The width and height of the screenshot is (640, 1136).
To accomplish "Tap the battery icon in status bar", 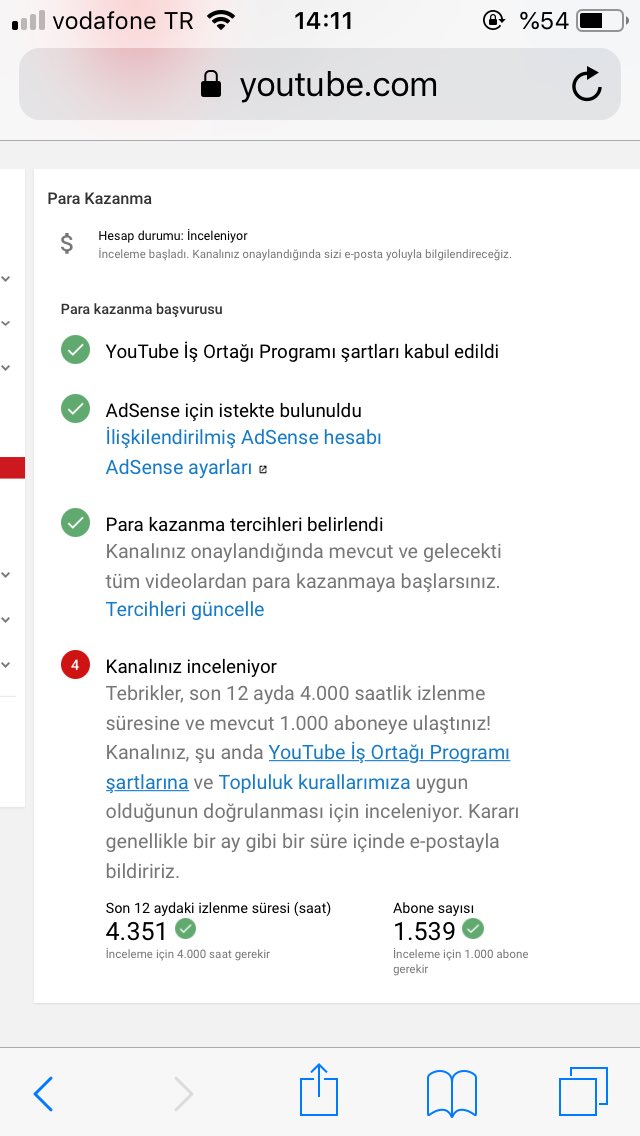I will (x=602, y=20).
